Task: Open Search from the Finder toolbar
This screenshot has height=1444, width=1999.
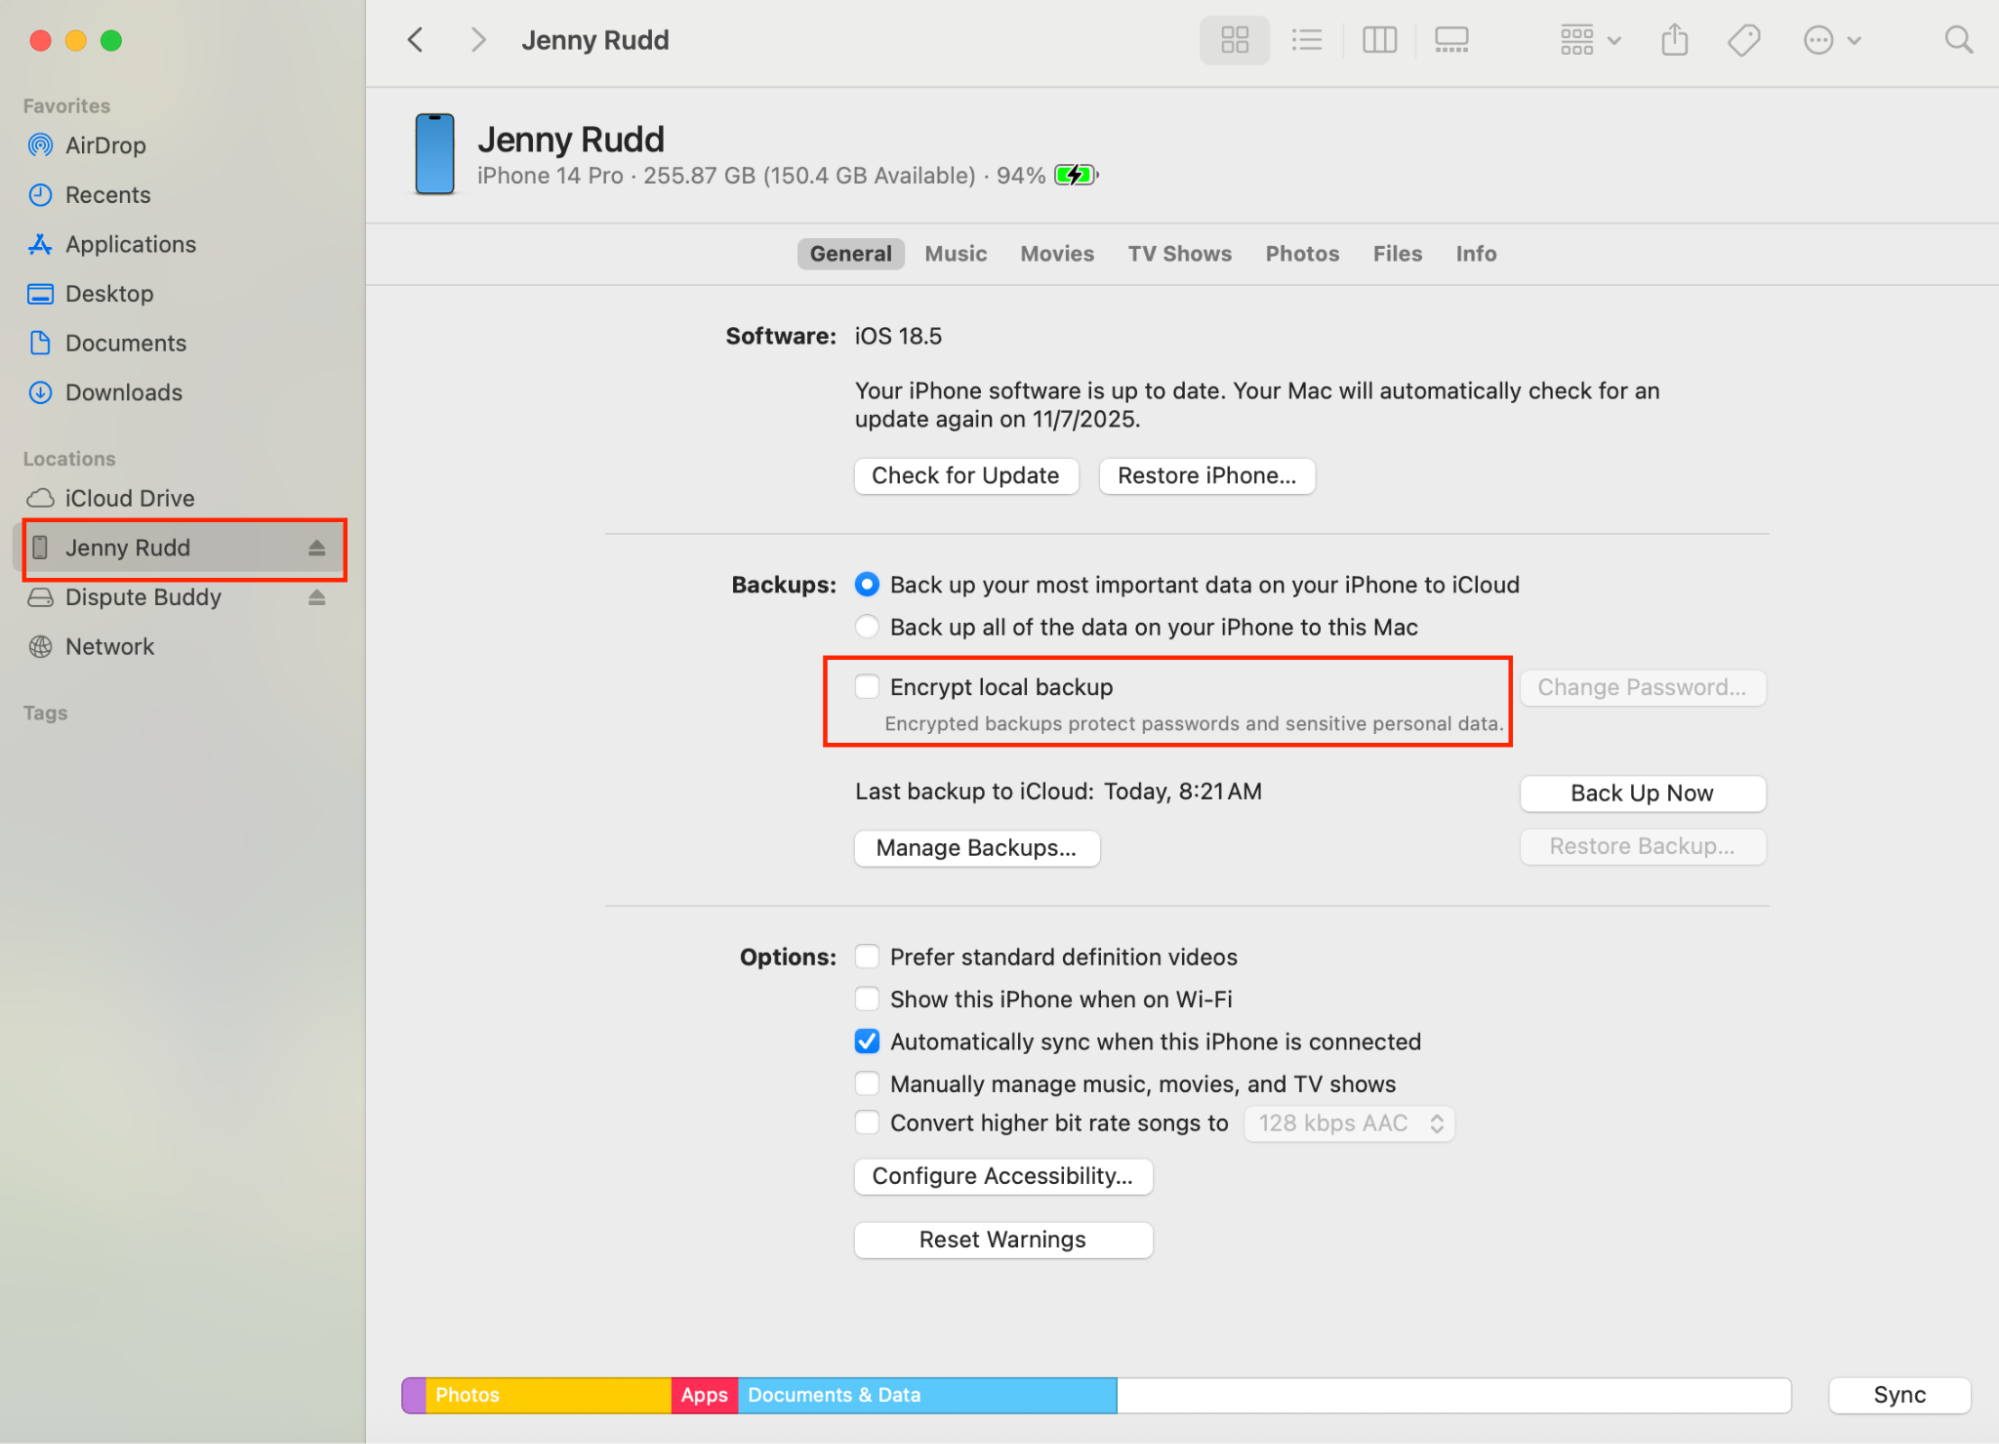Action: (x=1958, y=39)
